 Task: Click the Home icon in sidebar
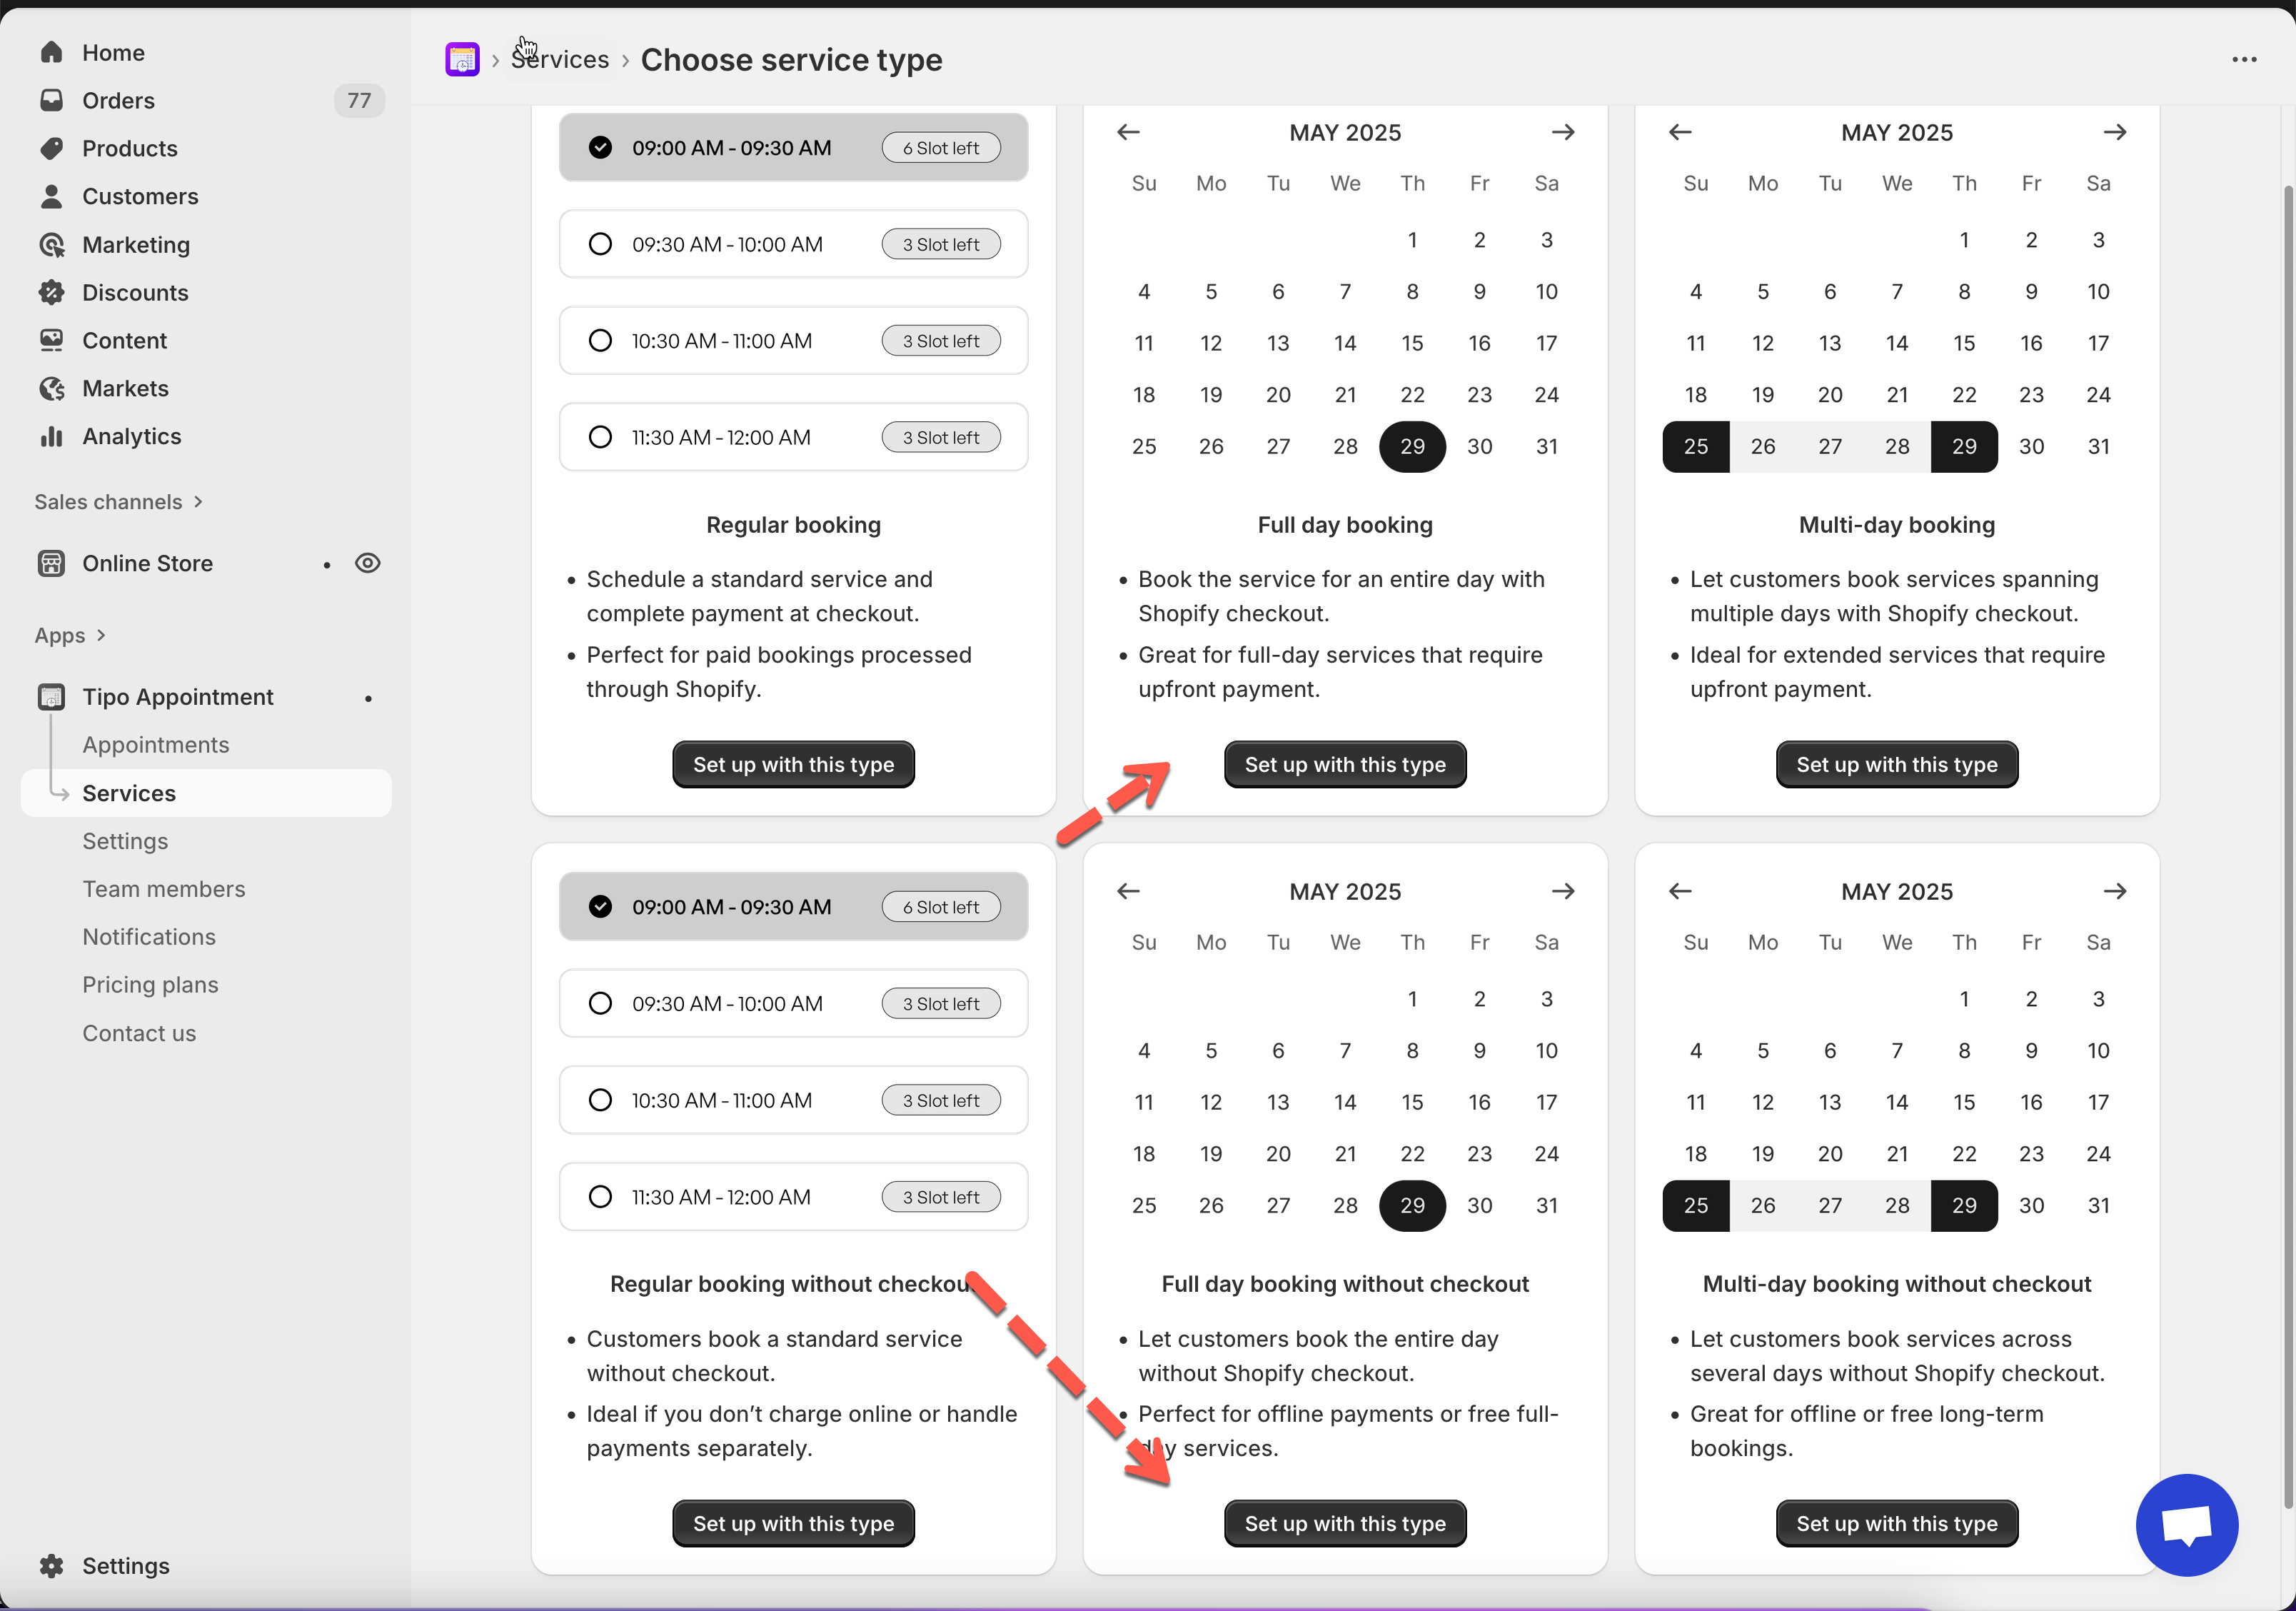point(52,52)
